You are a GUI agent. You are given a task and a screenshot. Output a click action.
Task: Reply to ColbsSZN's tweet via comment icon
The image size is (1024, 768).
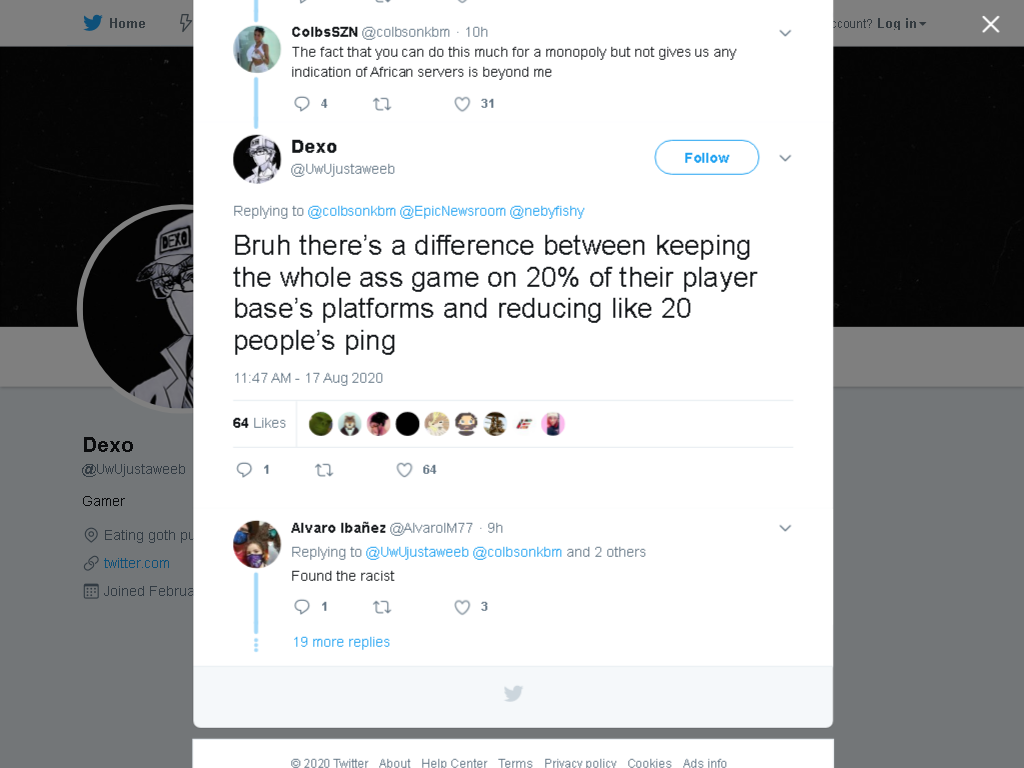[302, 104]
